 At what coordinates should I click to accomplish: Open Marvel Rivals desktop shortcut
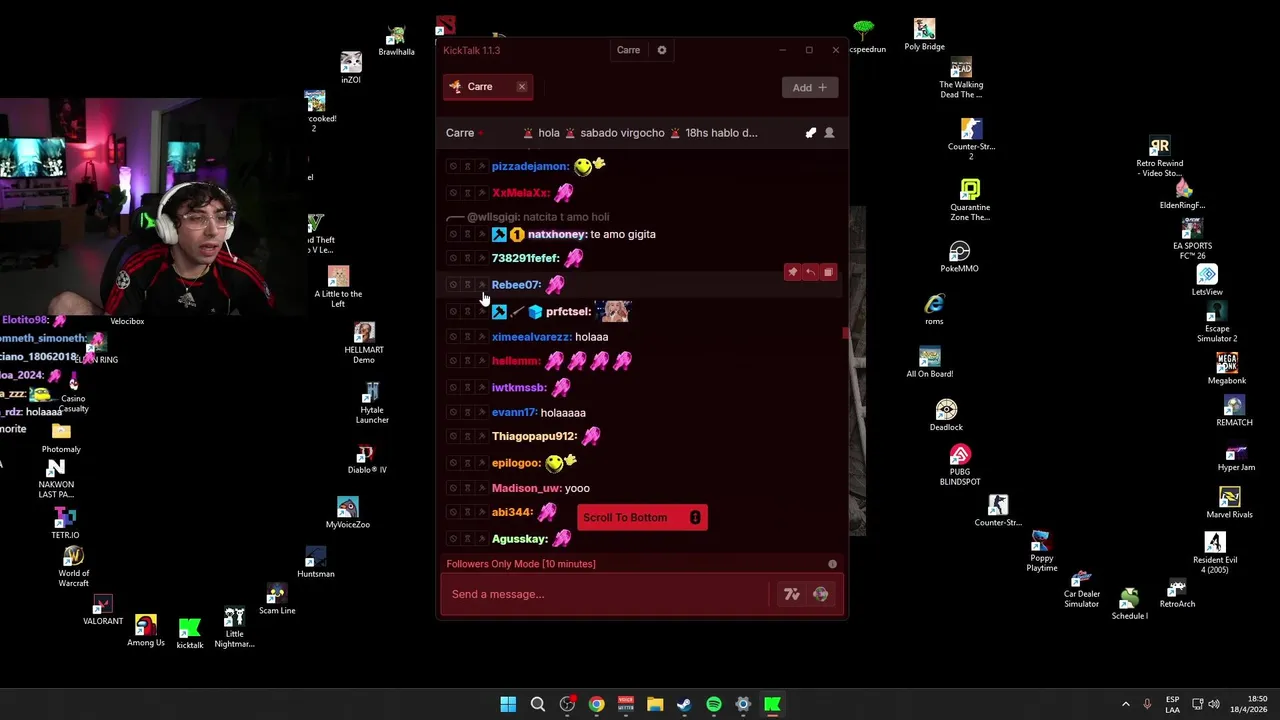pyautogui.click(x=1230, y=503)
